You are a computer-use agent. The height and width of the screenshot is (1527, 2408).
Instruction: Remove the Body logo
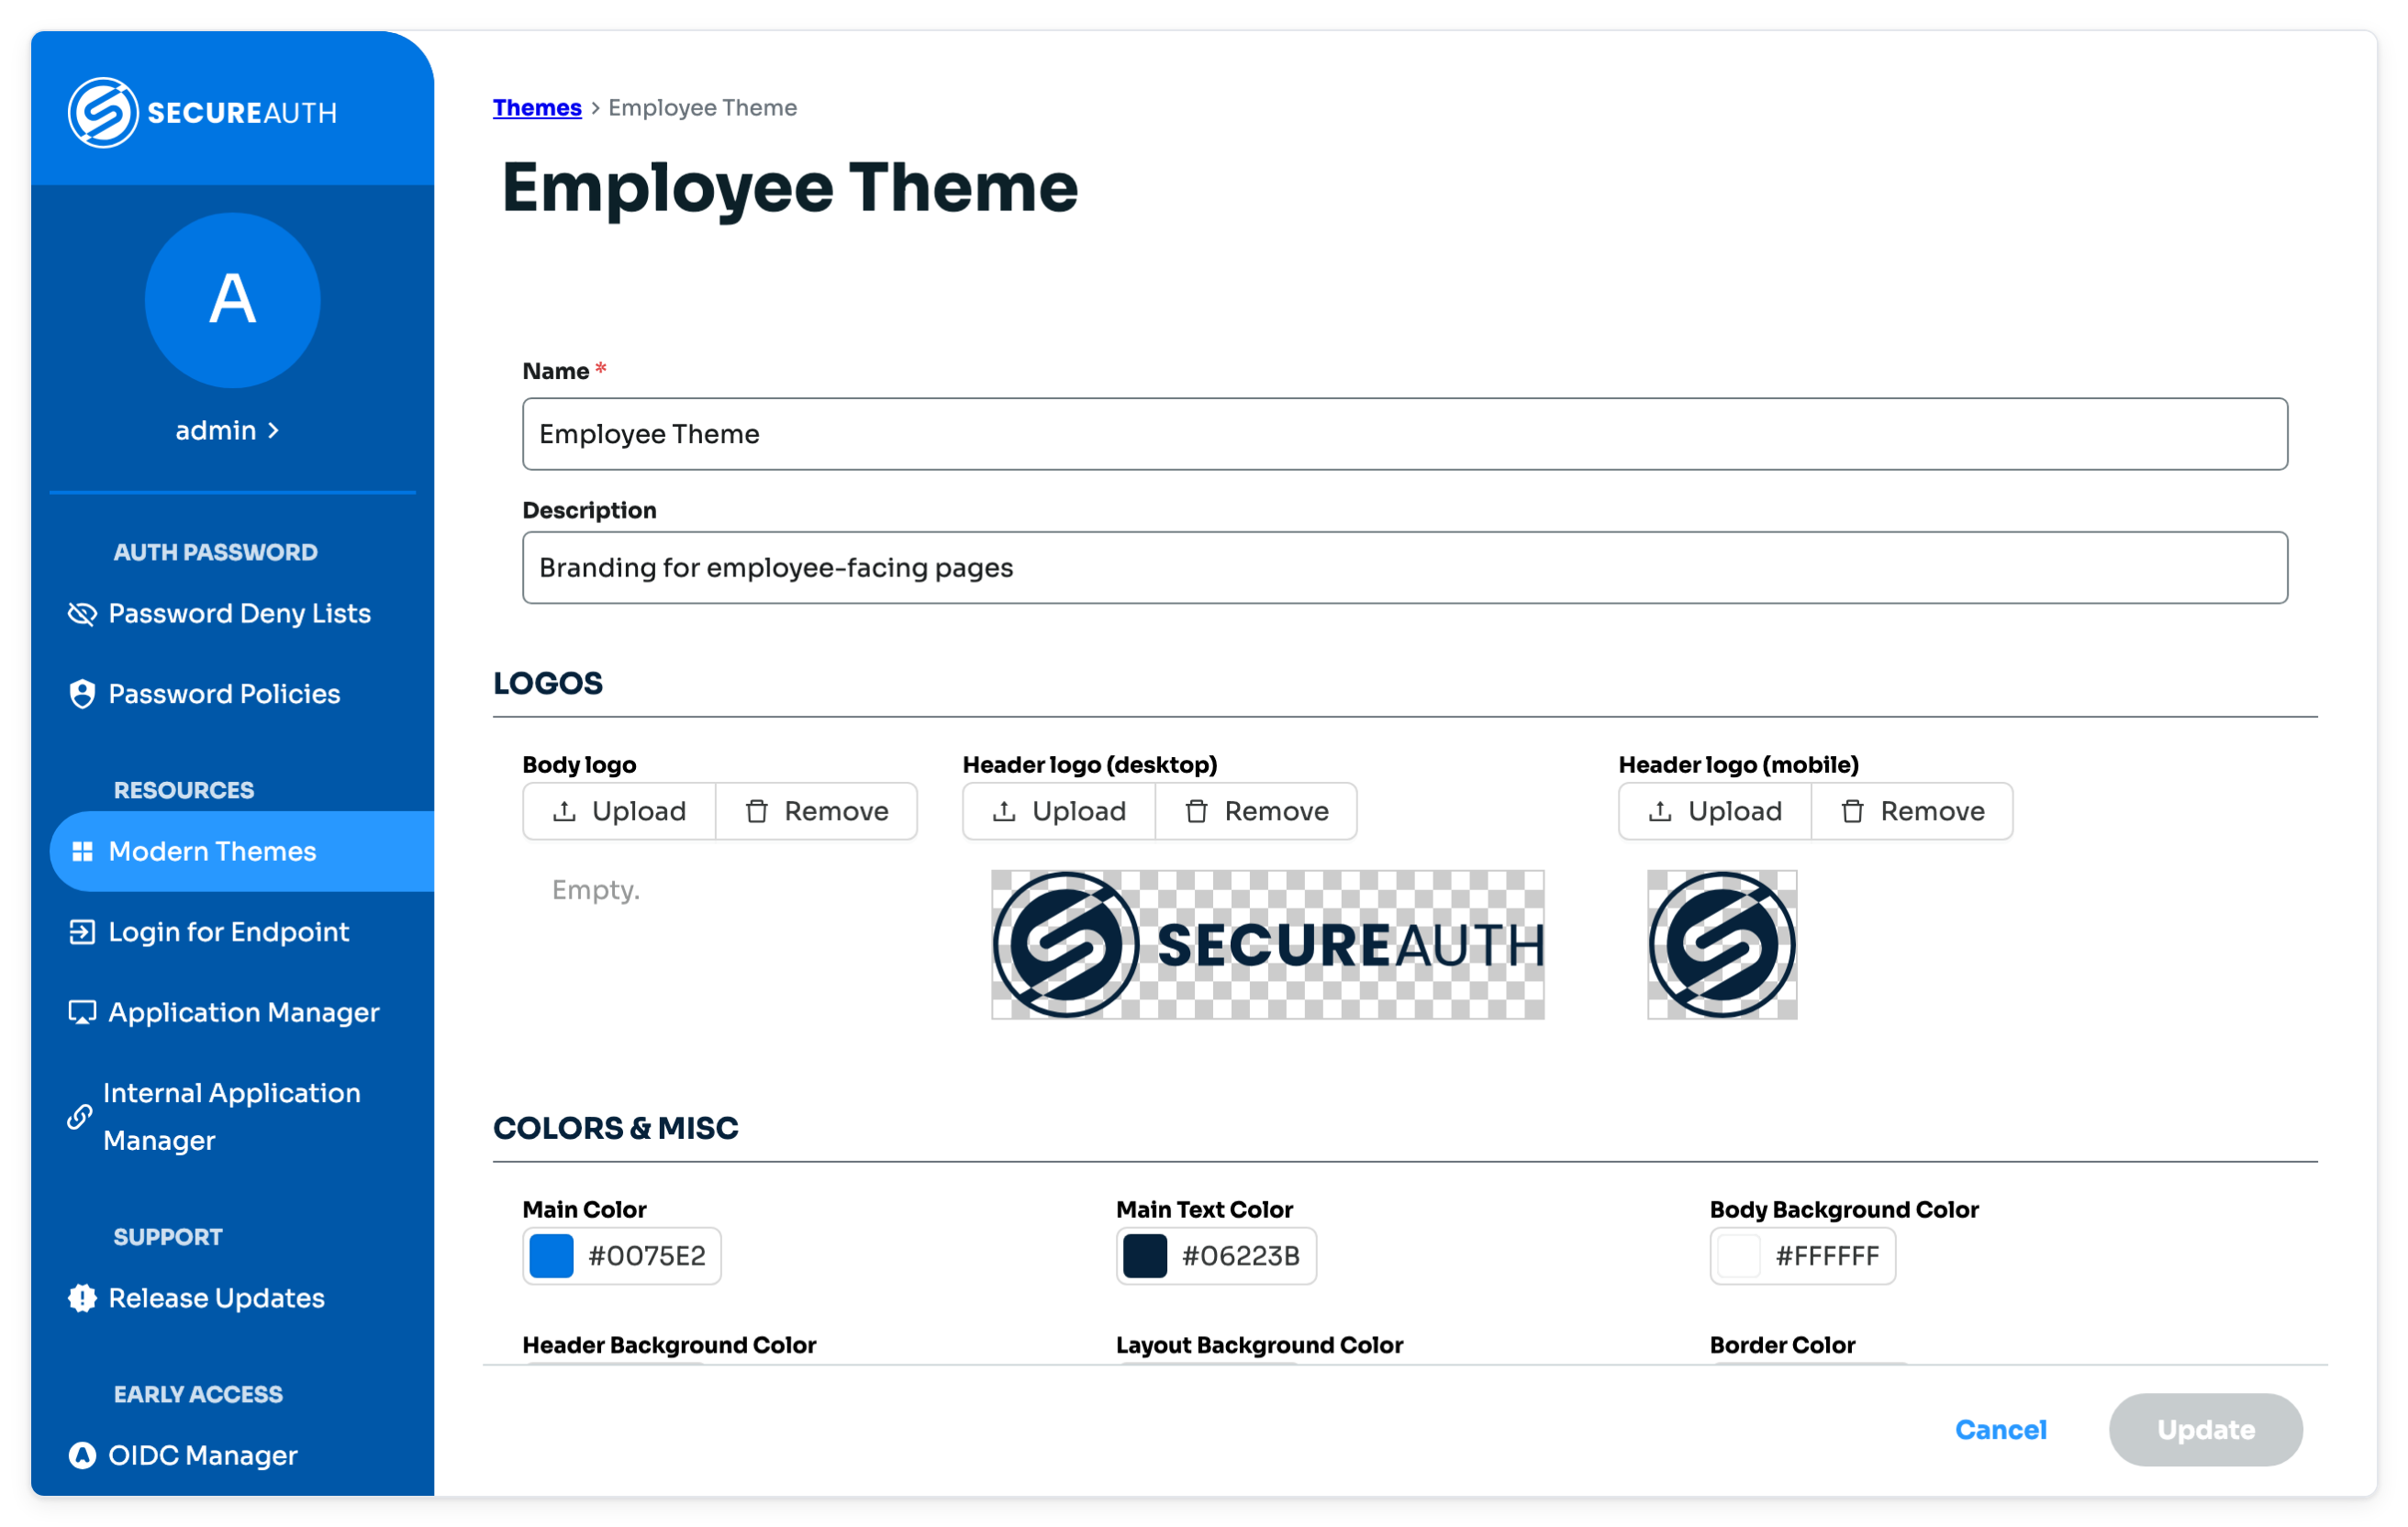click(x=817, y=812)
